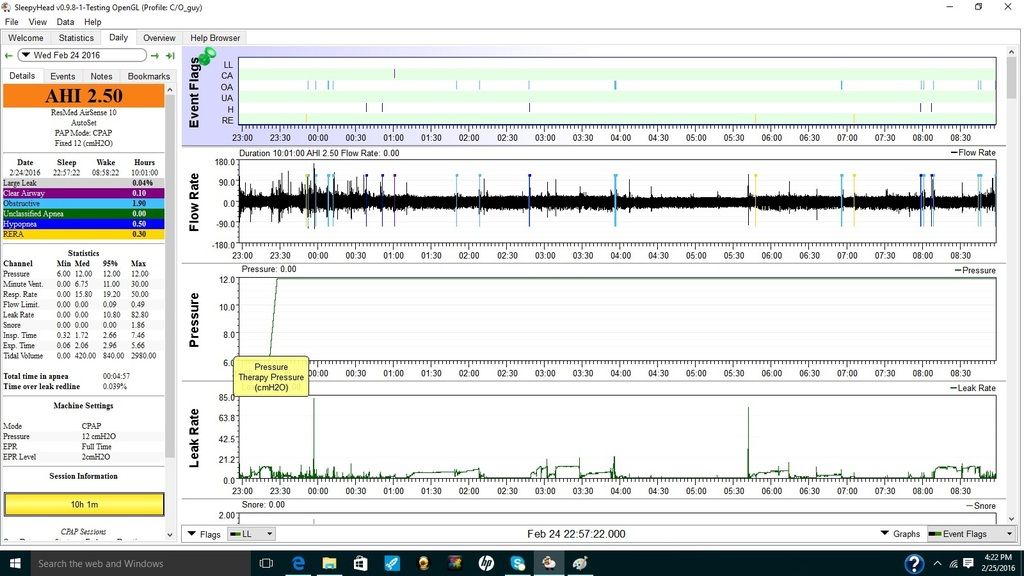The height and width of the screenshot is (576, 1024).
Task: Show the Bookmarks sub-tab
Action: pyautogui.click(x=148, y=76)
